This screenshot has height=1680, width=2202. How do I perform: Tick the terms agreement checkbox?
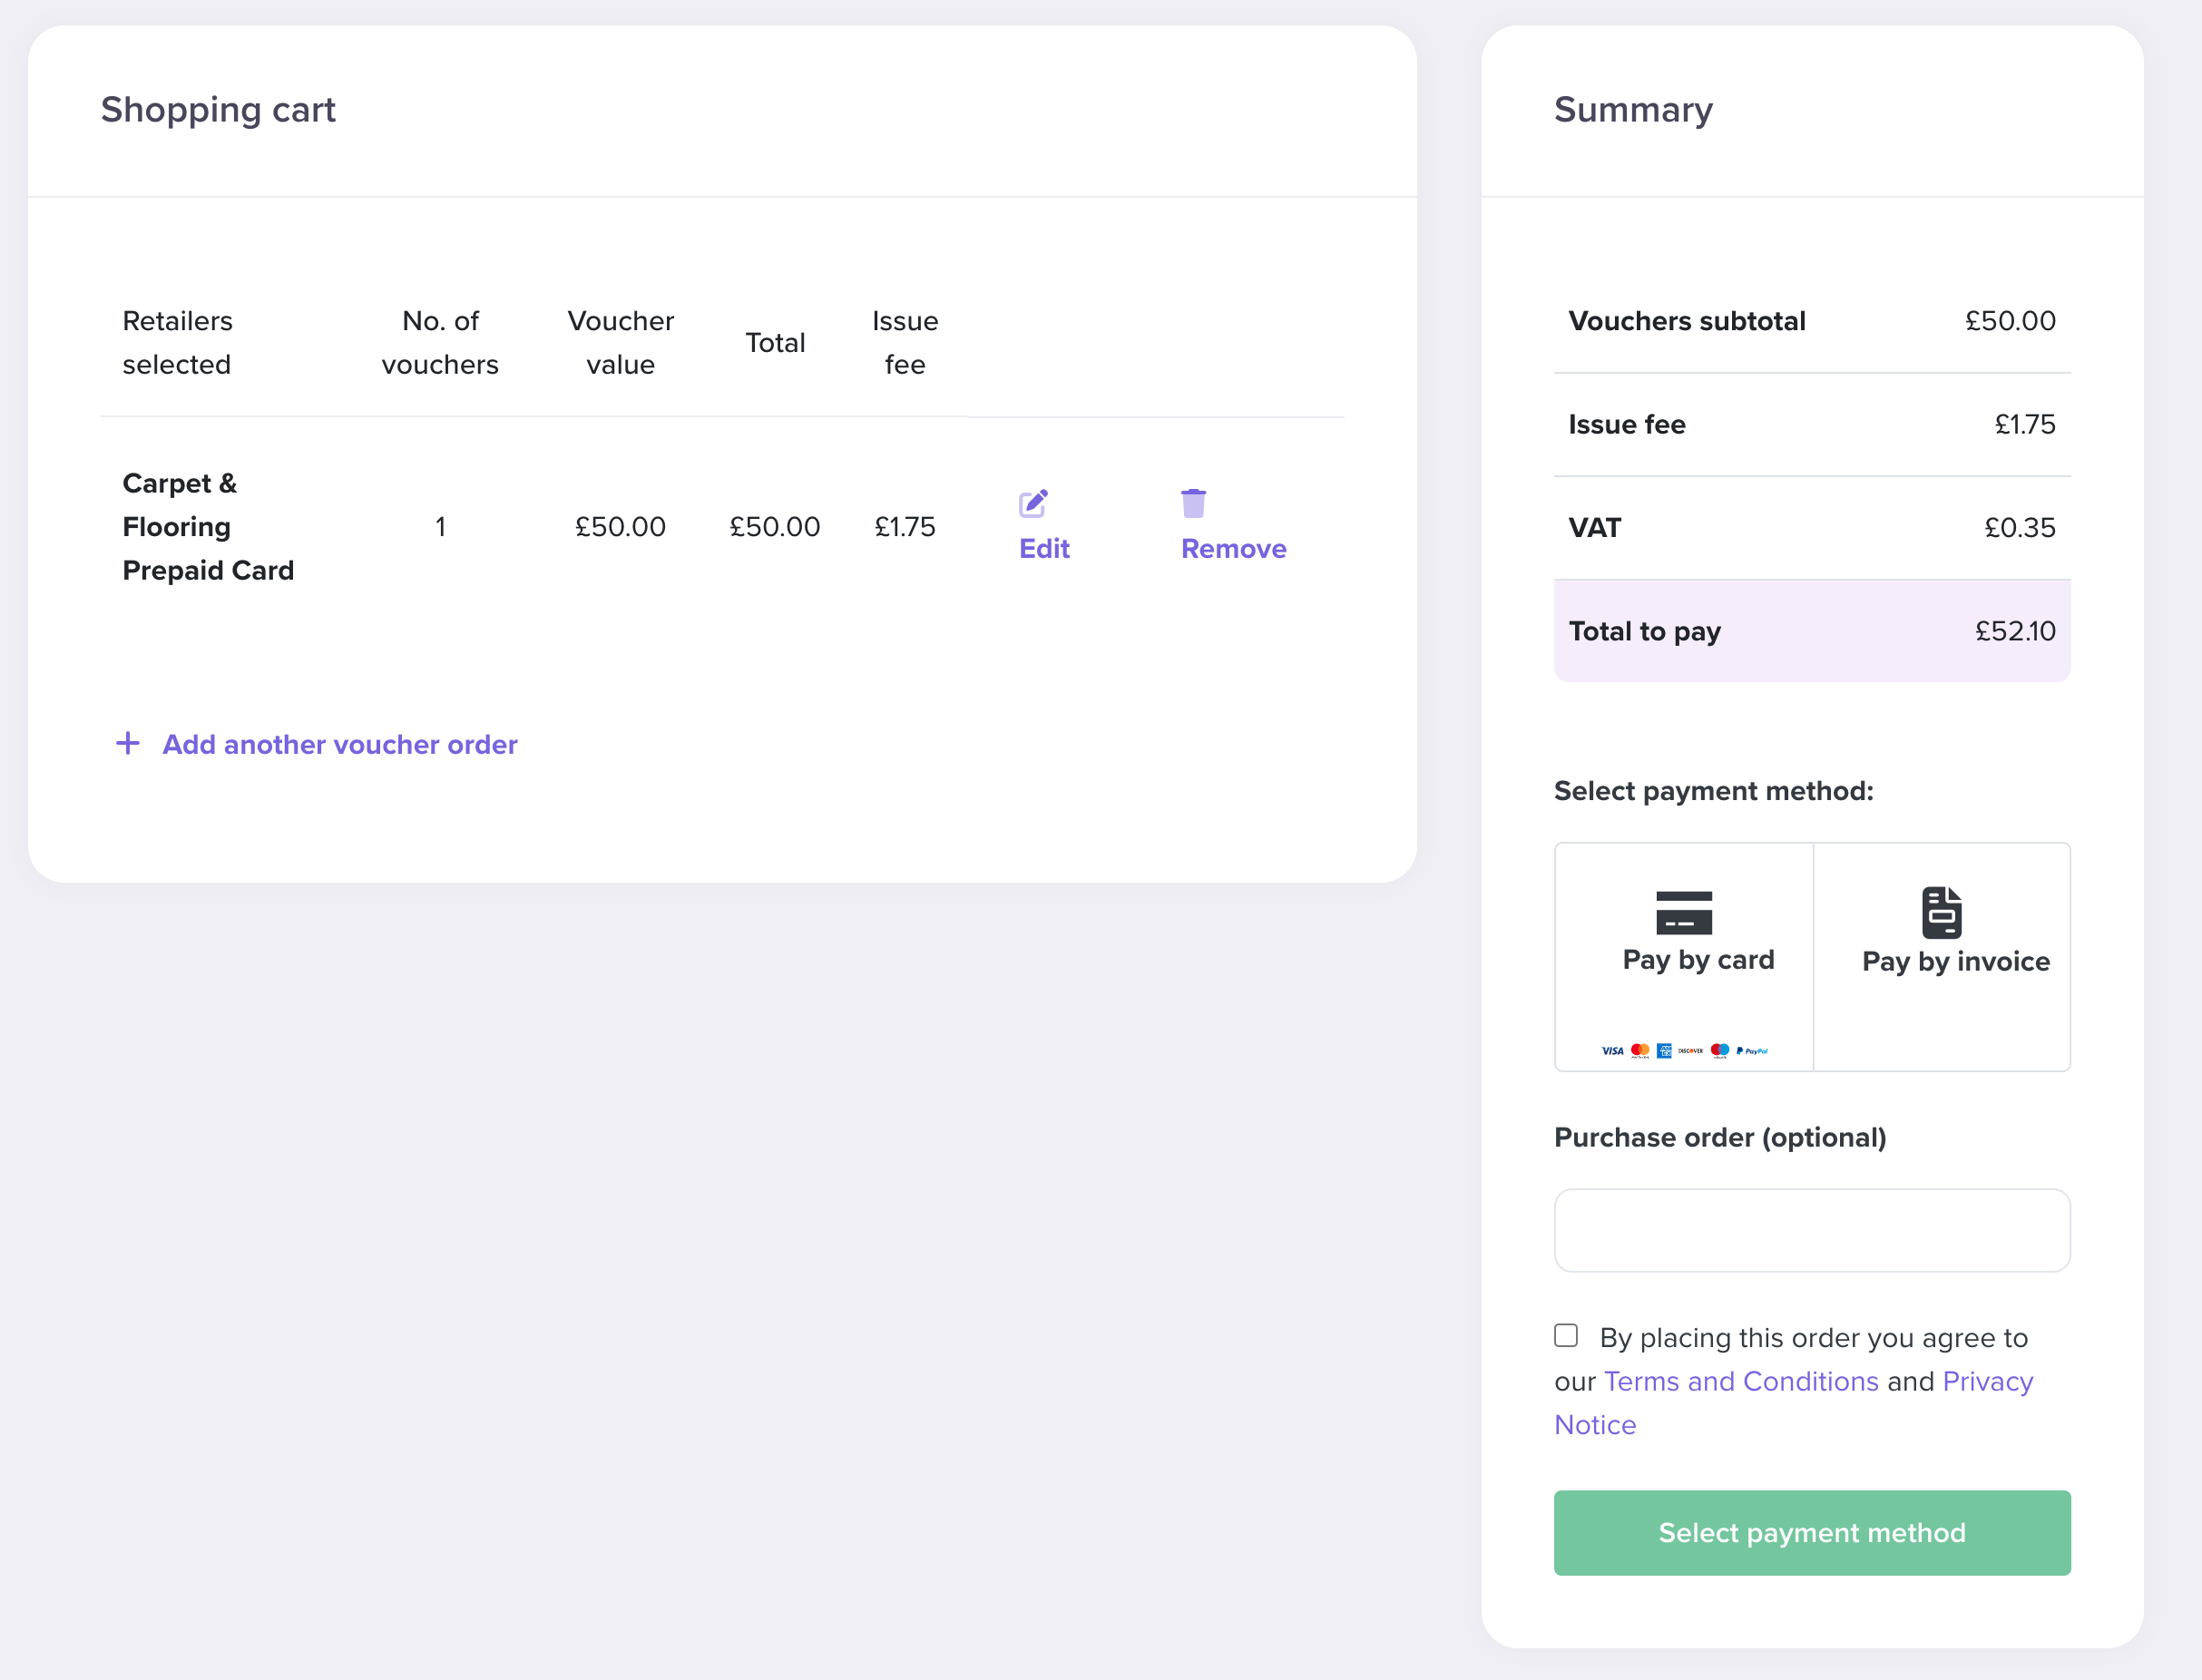tap(1566, 1336)
